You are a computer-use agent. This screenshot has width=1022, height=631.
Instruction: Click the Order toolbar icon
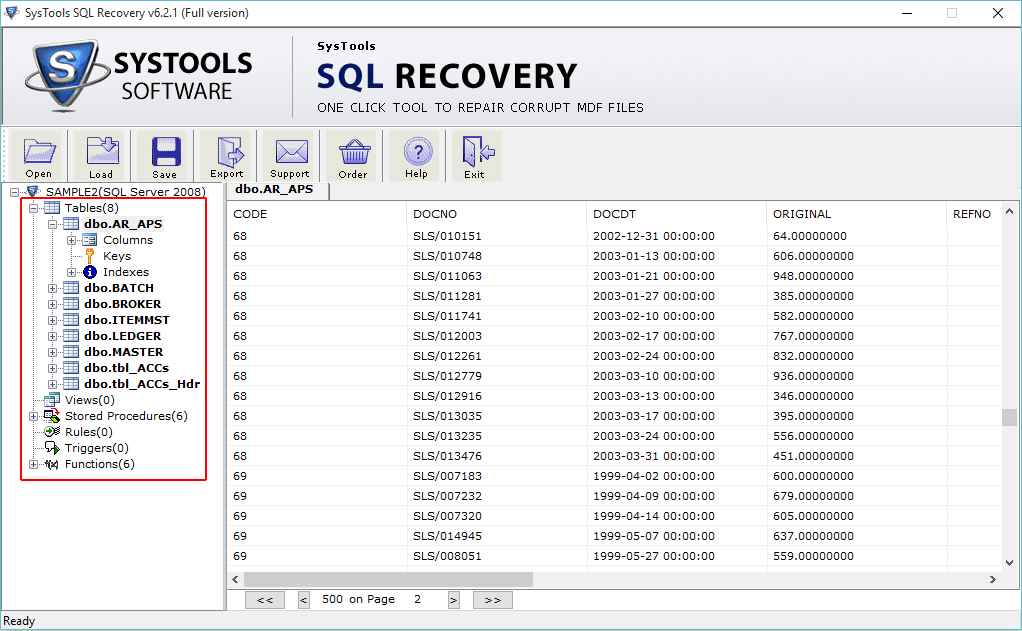click(355, 156)
